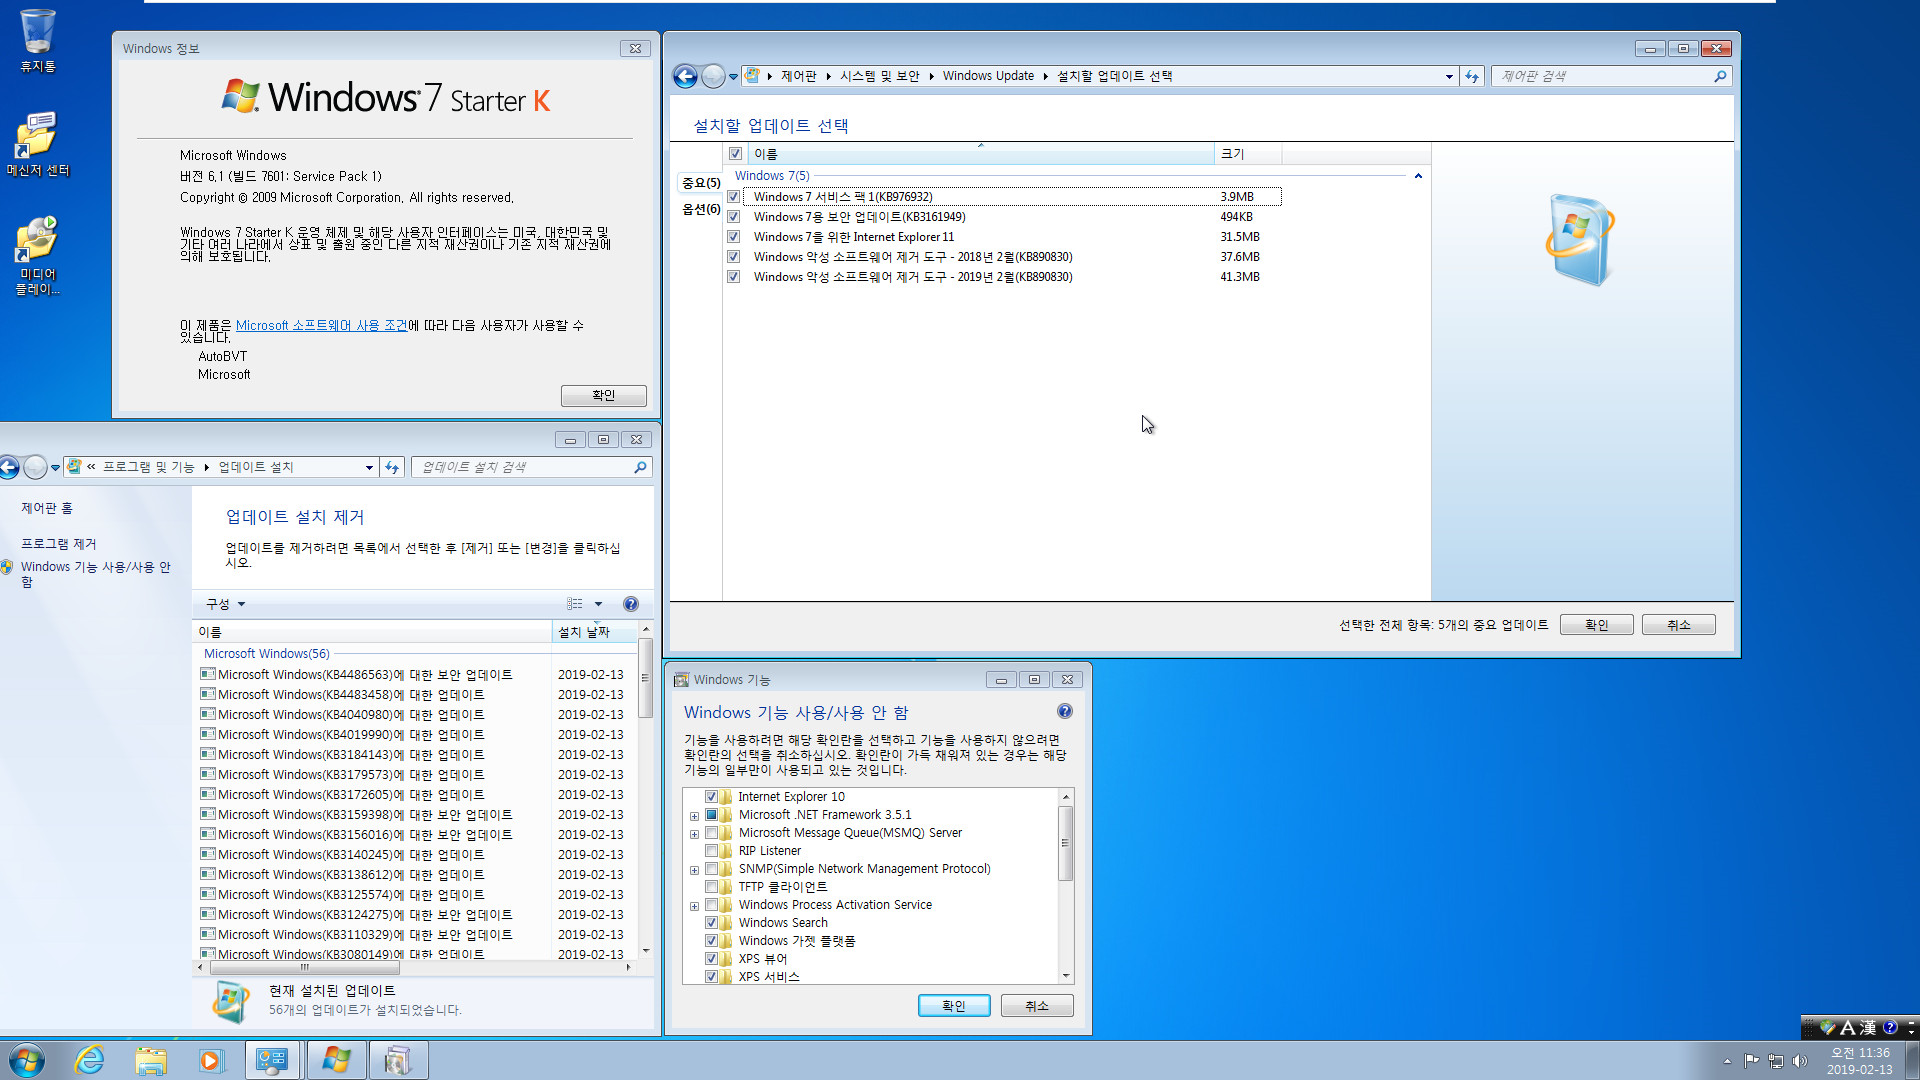The image size is (1920, 1080).
Task: Switch to Windows Features taskbar button
Action: pos(398,1060)
